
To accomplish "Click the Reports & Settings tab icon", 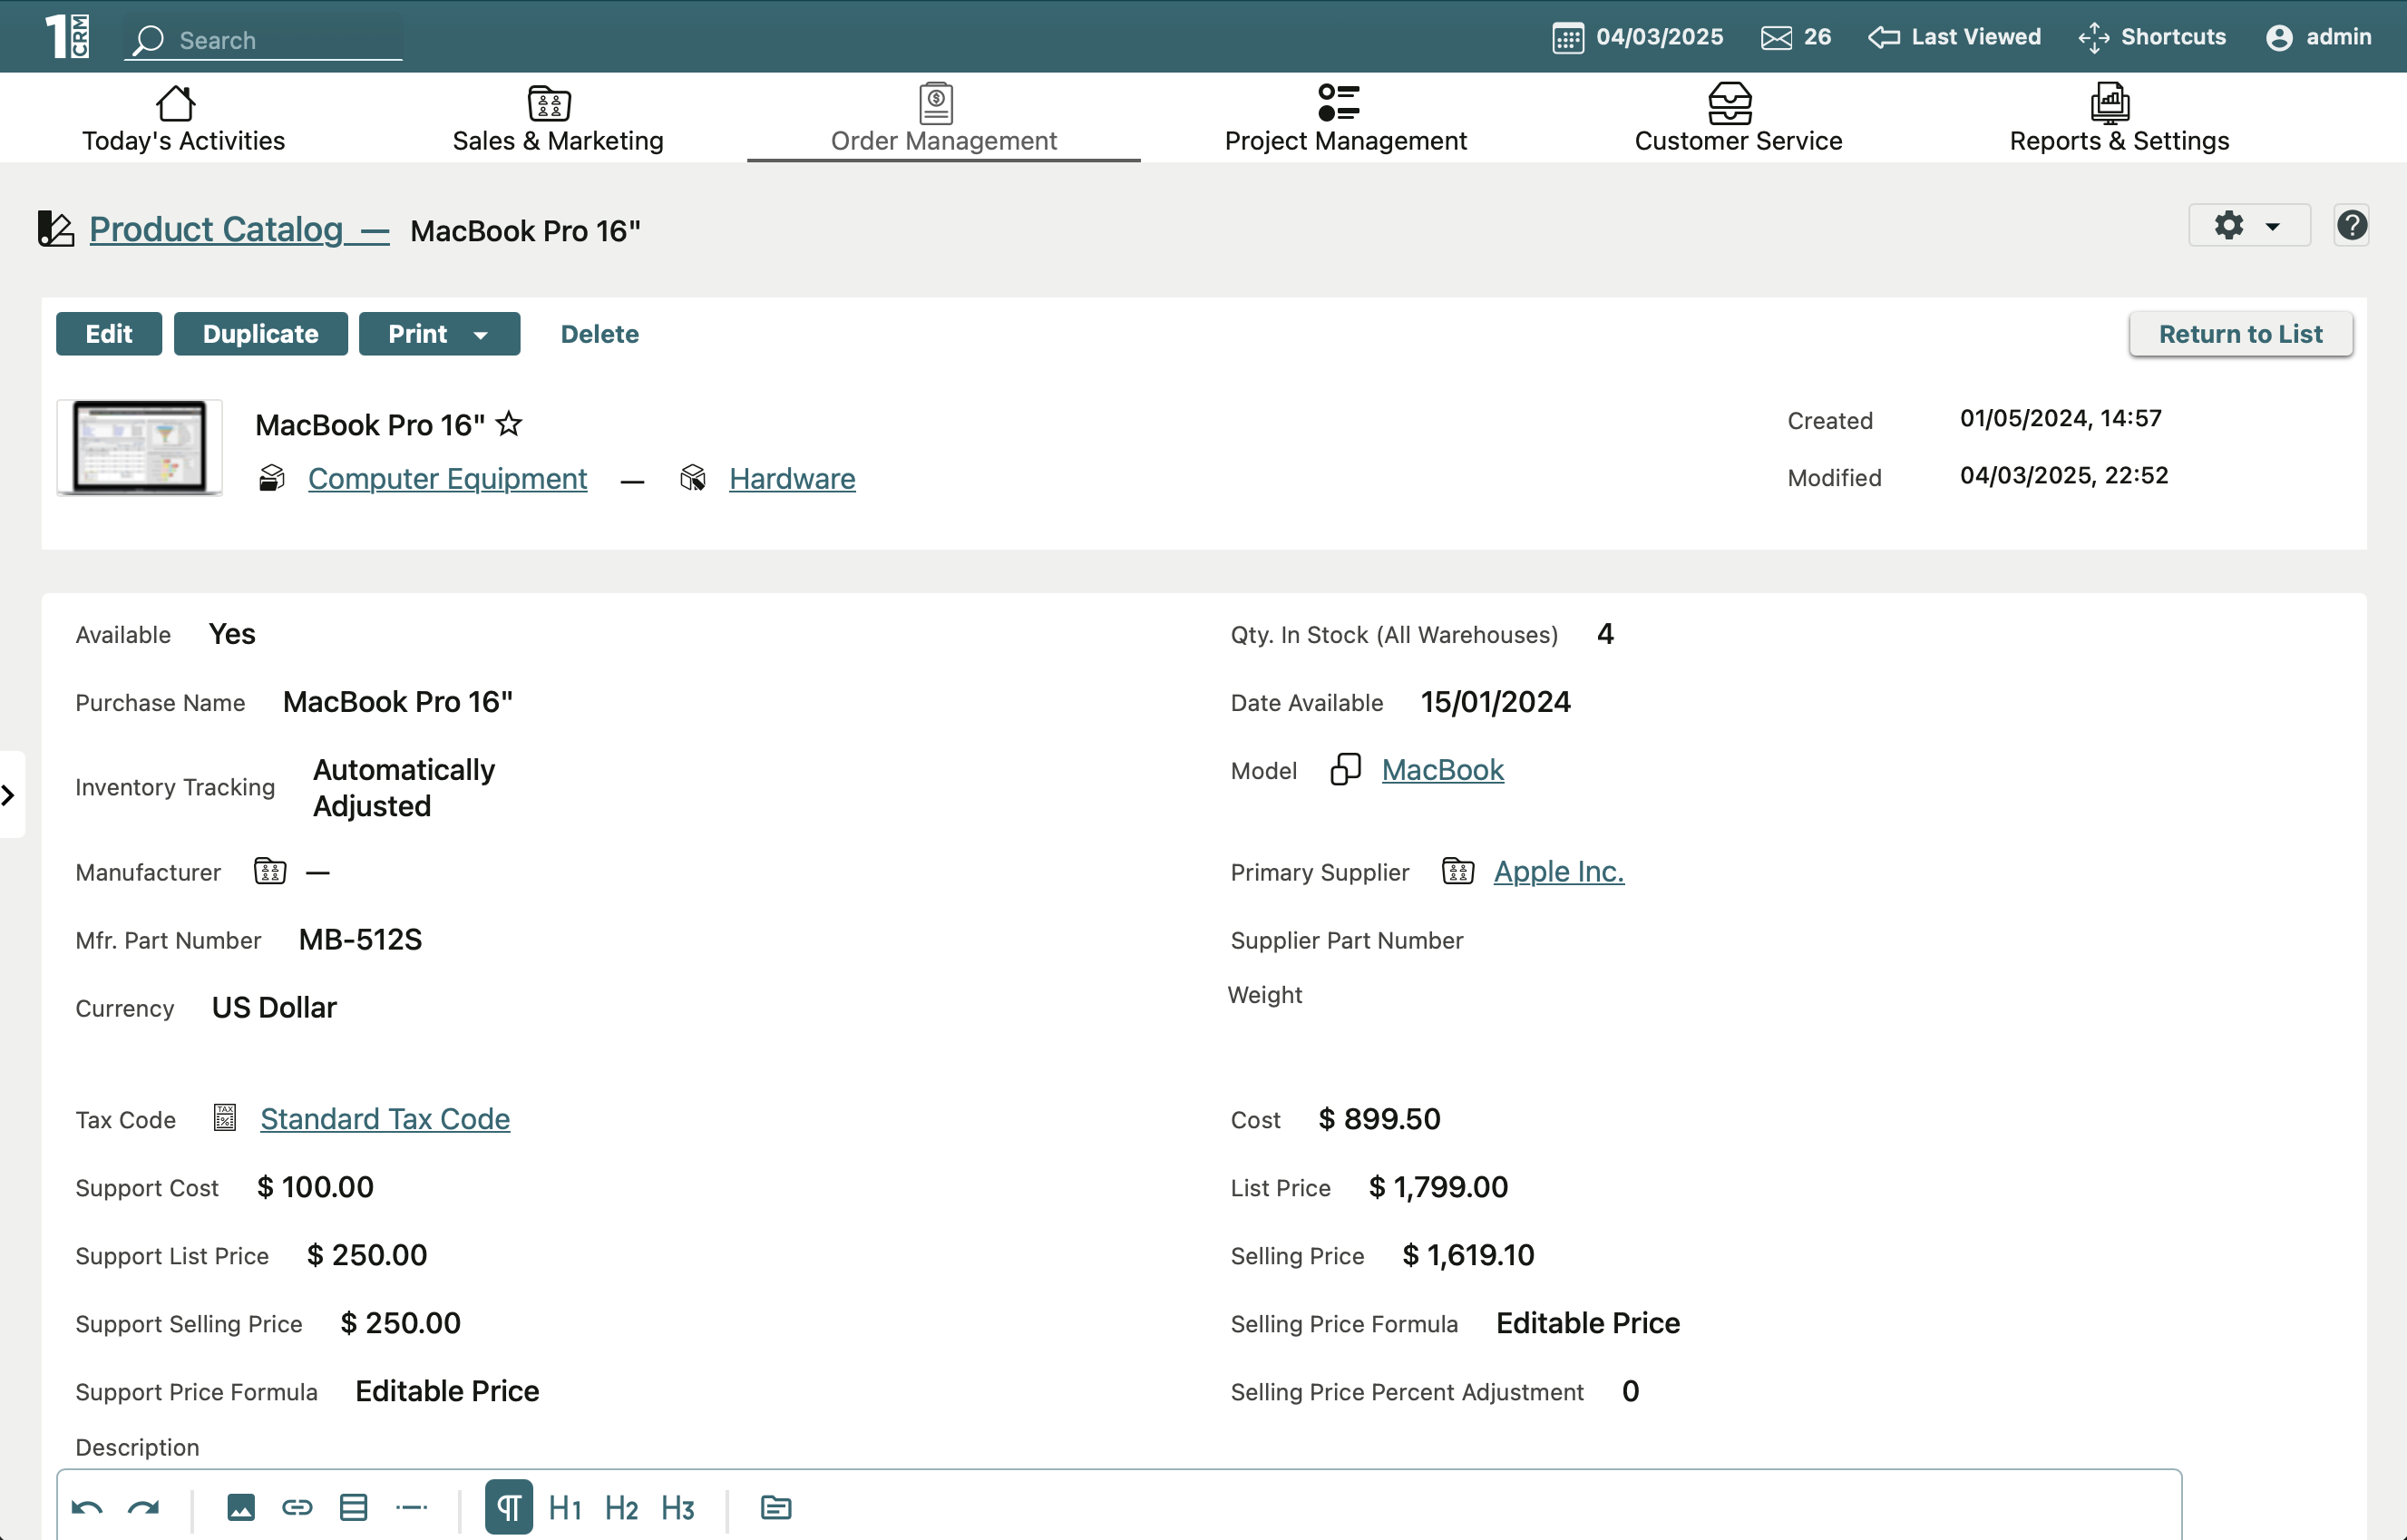I will [x=2110, y=102].
